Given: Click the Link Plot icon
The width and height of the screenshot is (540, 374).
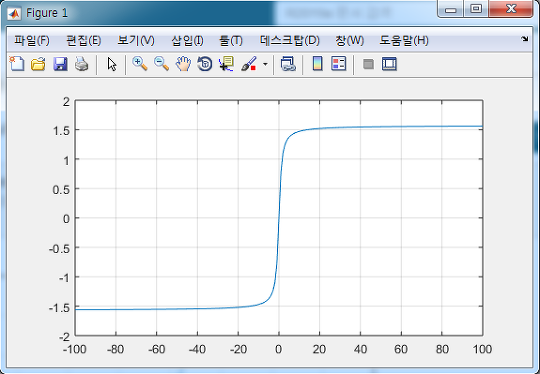Looking at the screenshot, I should click(288, 64).
